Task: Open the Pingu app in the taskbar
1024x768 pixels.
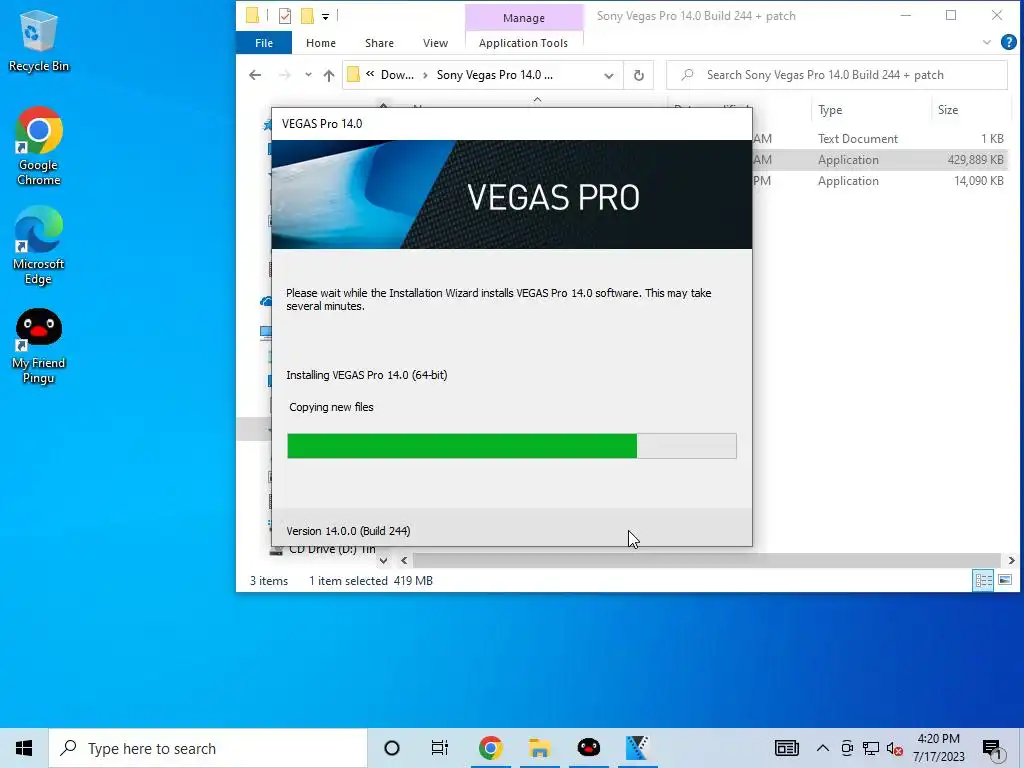Action: tap(588, 748)
